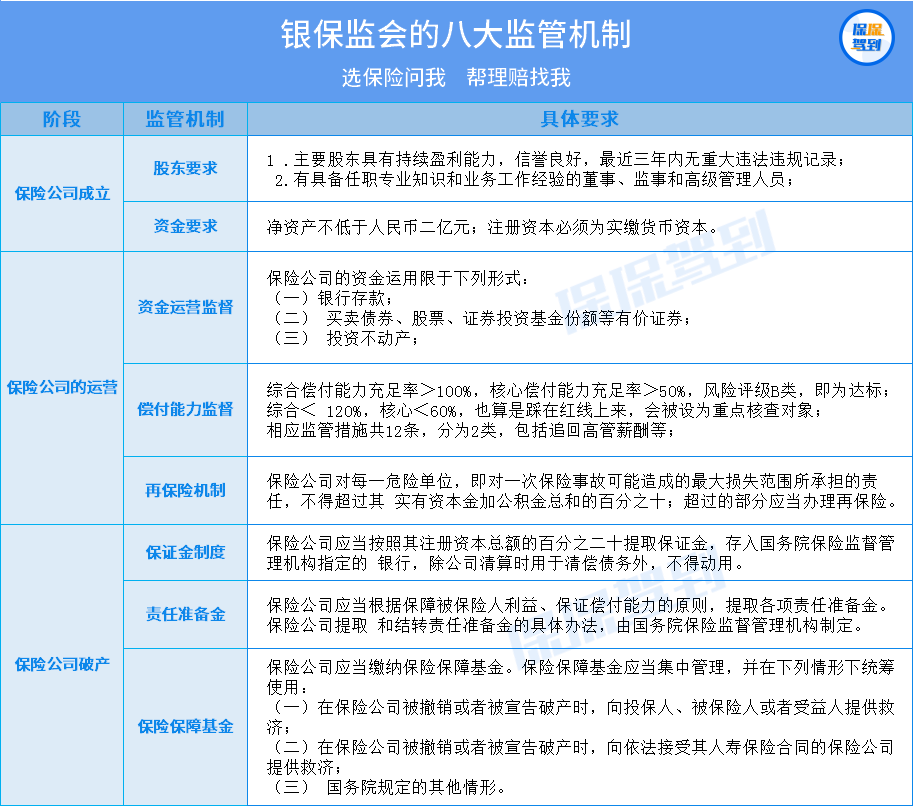Click the 监管机制 column header
The image size is (913, 806).
[185, 119]
